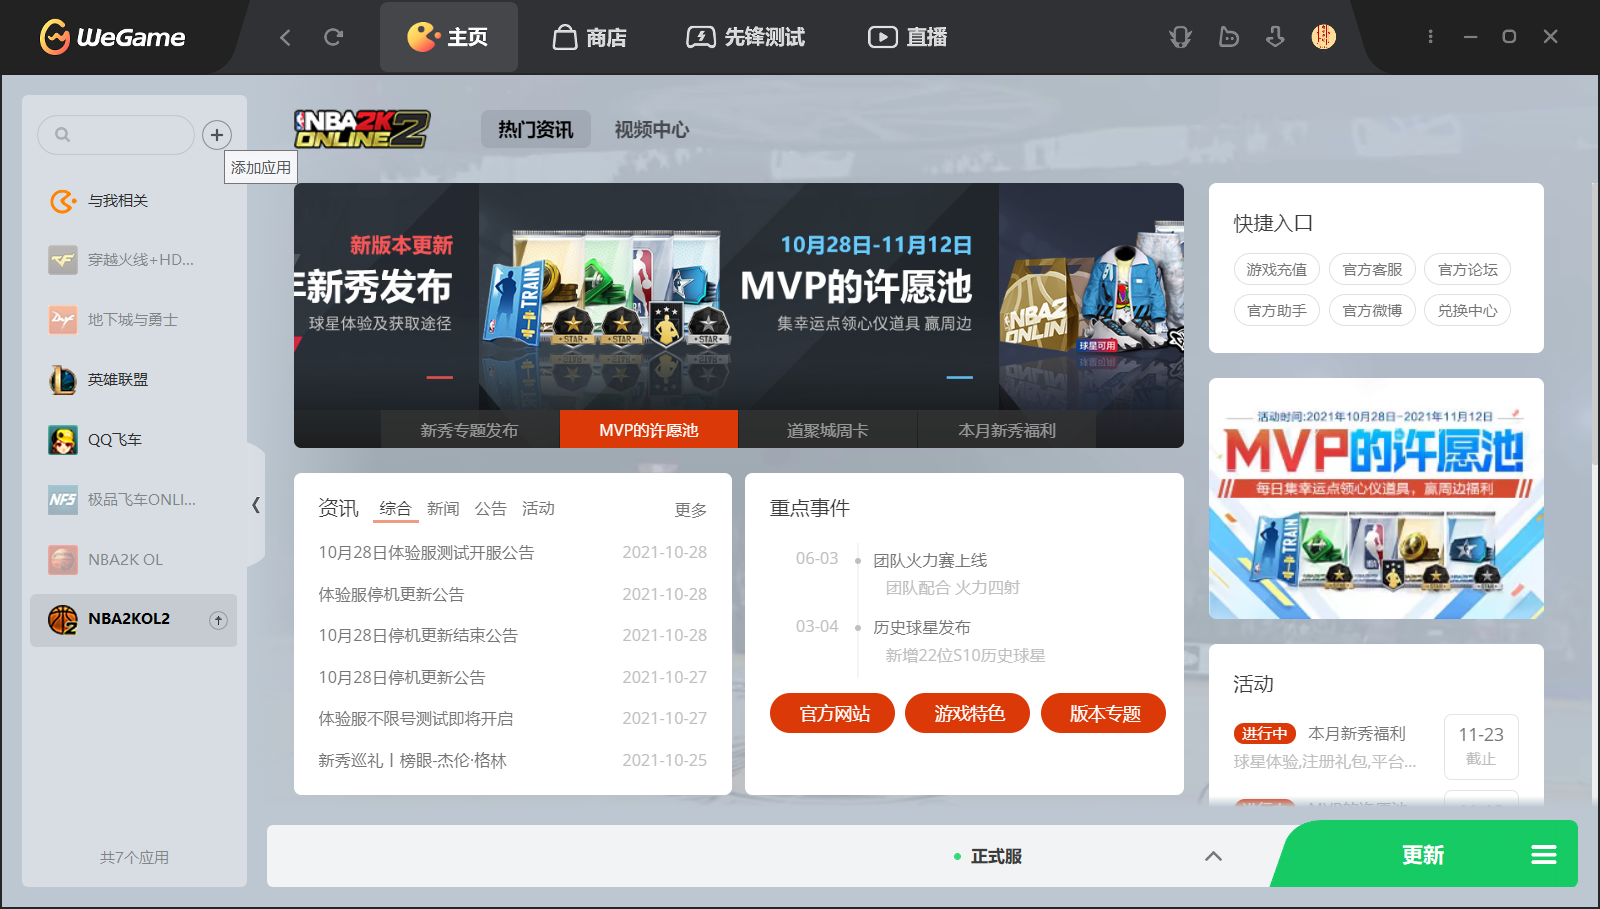Click the WeGame logo
This screenshot has width=1600, height=909.
[112, 37]
